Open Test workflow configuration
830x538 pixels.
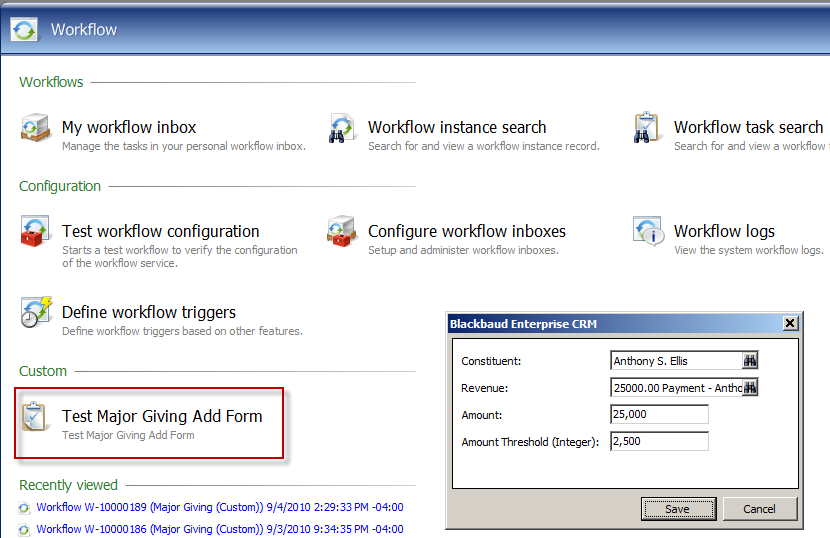coord(160,231)
